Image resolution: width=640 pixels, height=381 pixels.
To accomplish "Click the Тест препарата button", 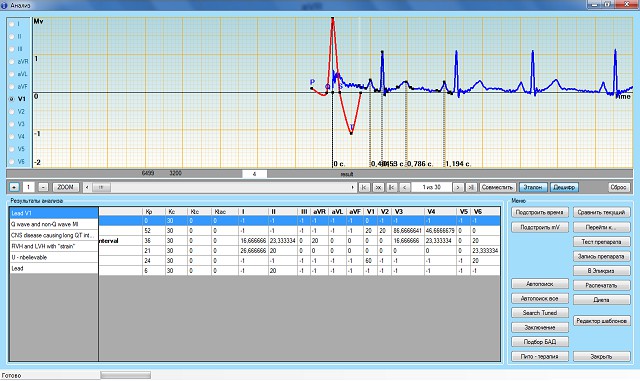I will pyautogui.click(x=601, y=242).
